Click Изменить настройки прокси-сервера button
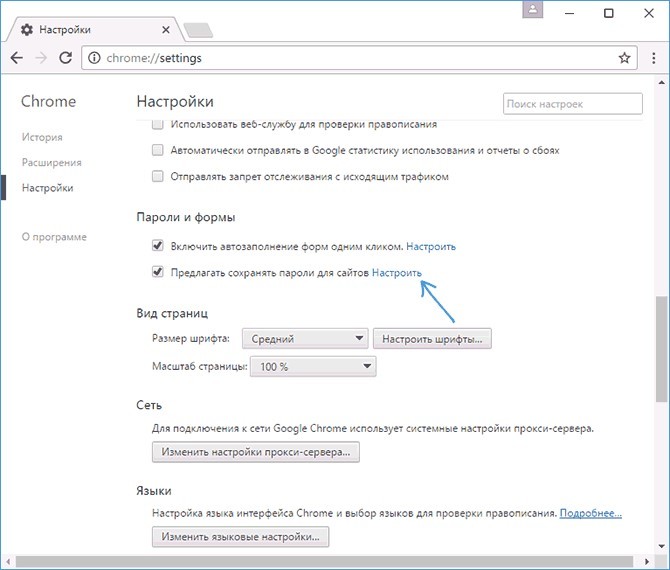670x570 pixels. (x=255, y=453)
